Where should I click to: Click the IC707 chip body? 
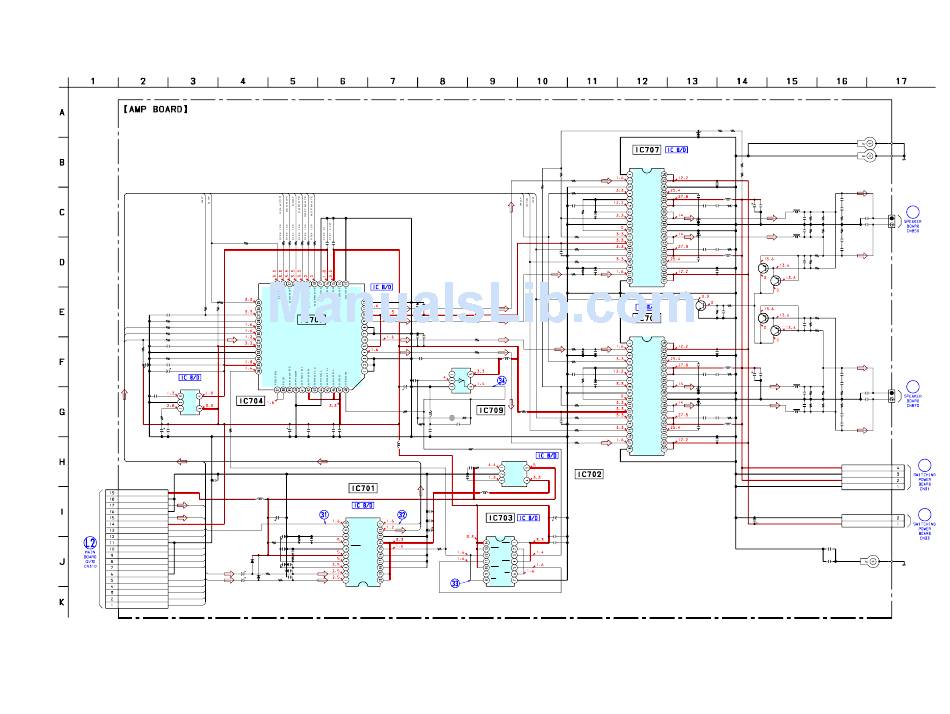[646, 228]
